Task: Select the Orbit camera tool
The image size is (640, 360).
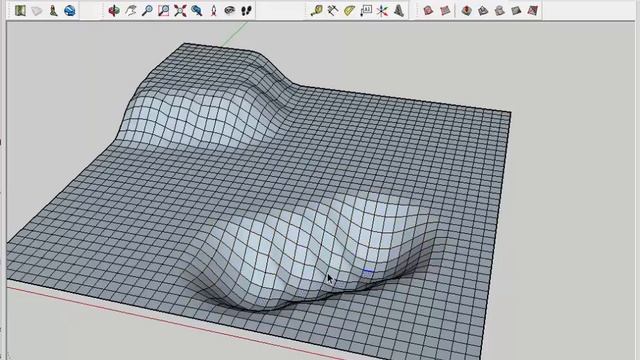Action: 114,10
